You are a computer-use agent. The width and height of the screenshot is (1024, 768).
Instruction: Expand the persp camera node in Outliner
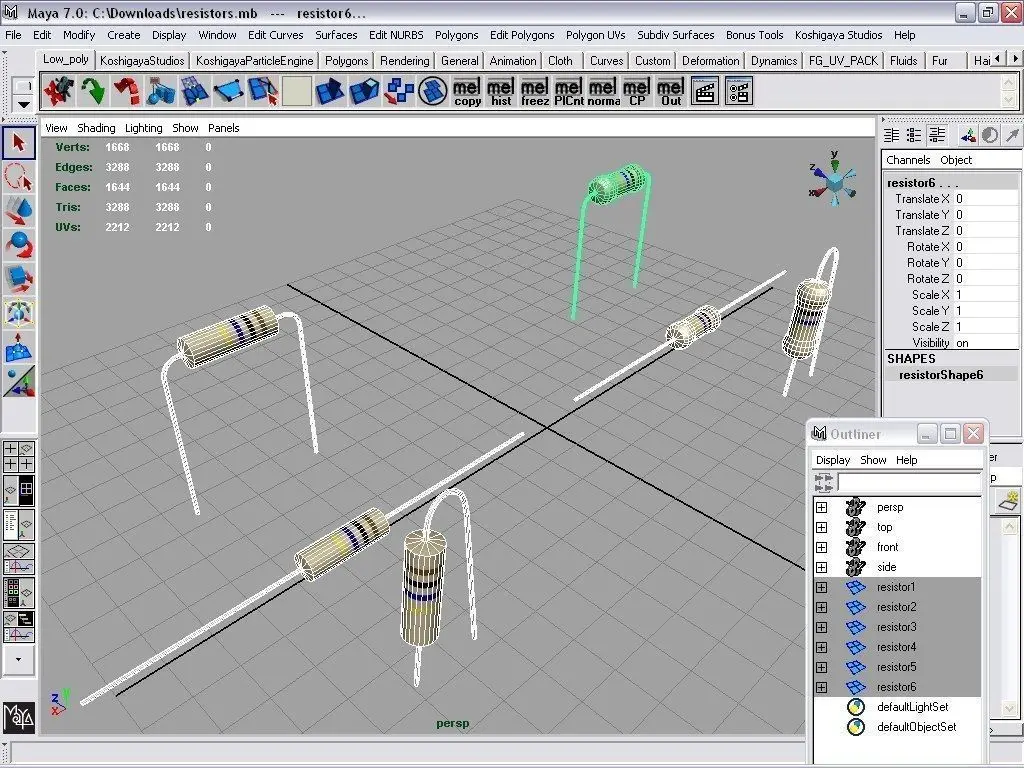(x=822, y=507)
